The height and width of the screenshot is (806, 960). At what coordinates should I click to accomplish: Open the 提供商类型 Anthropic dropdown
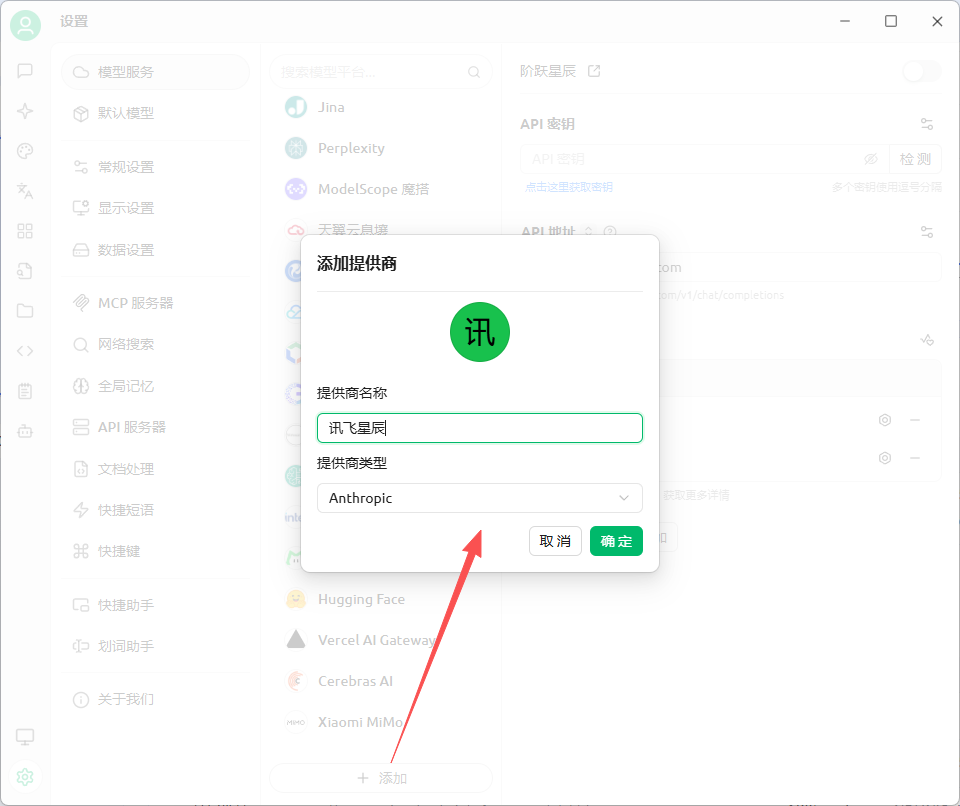pos(480,498)
